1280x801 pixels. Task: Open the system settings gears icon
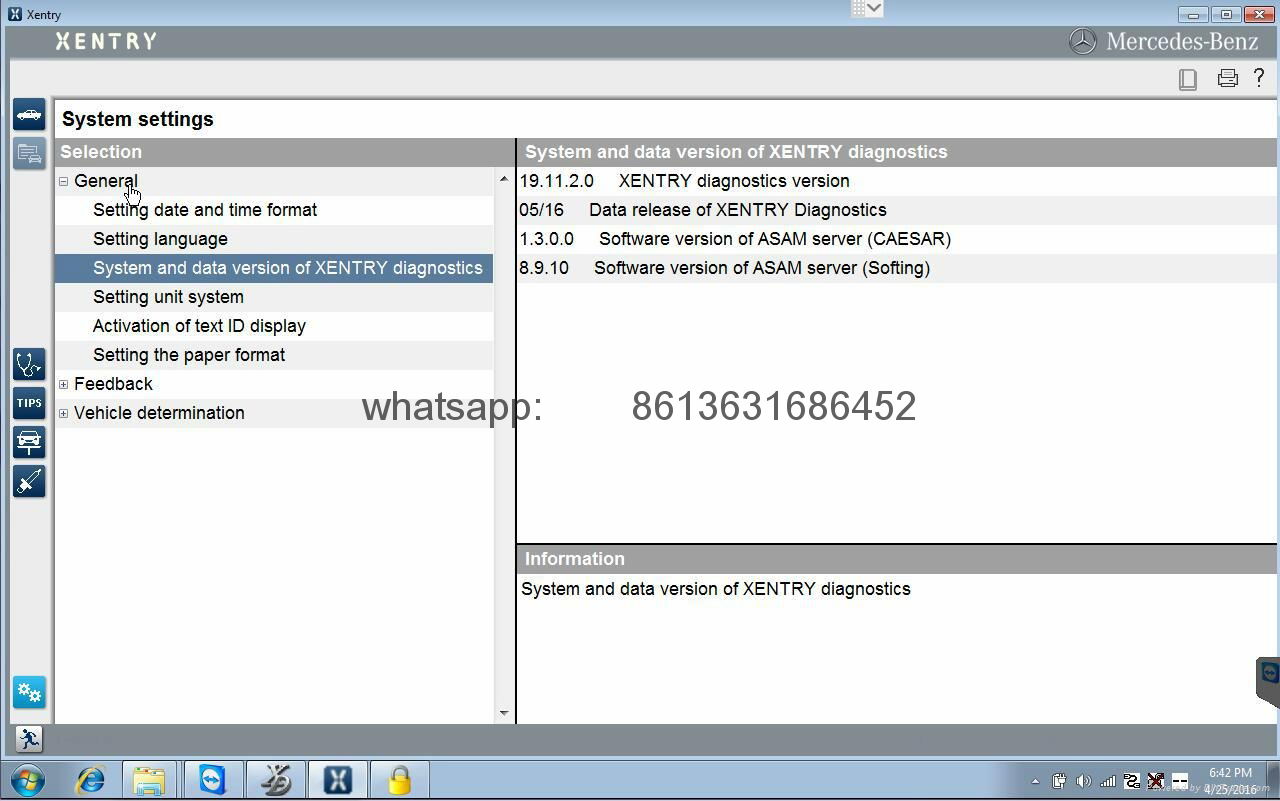29,692
